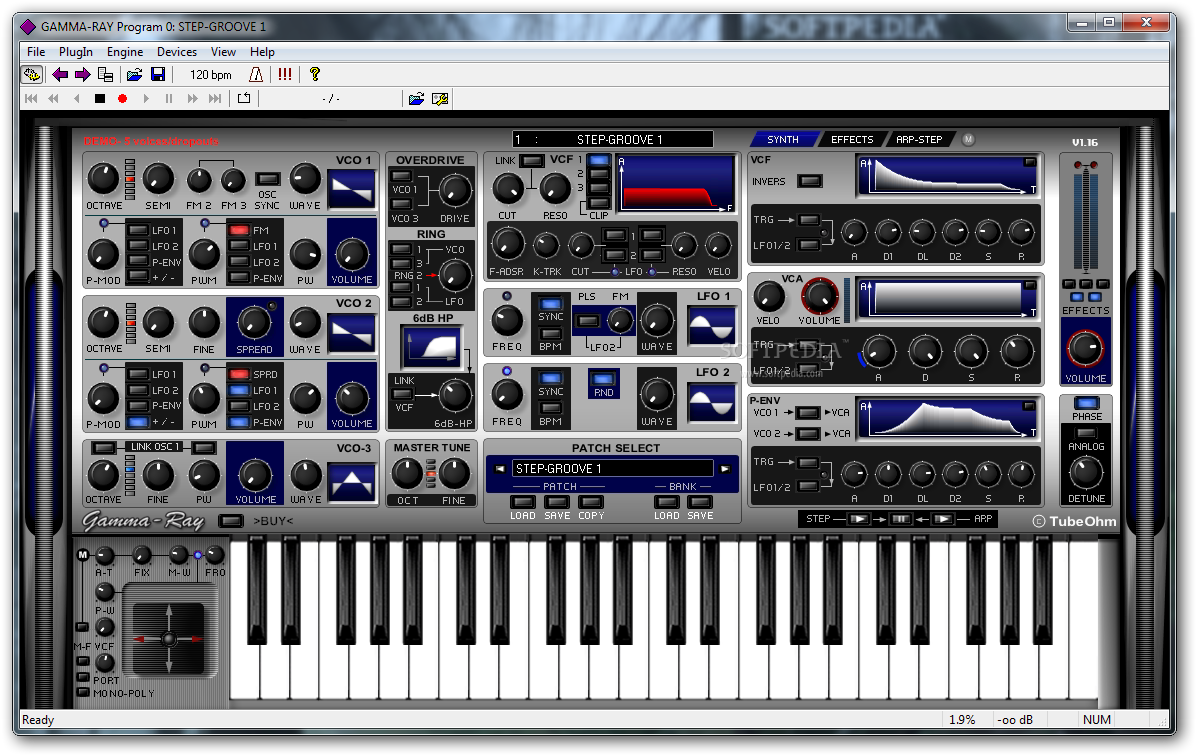Click previous patch arrow in Patch Select

pos(500,469)
